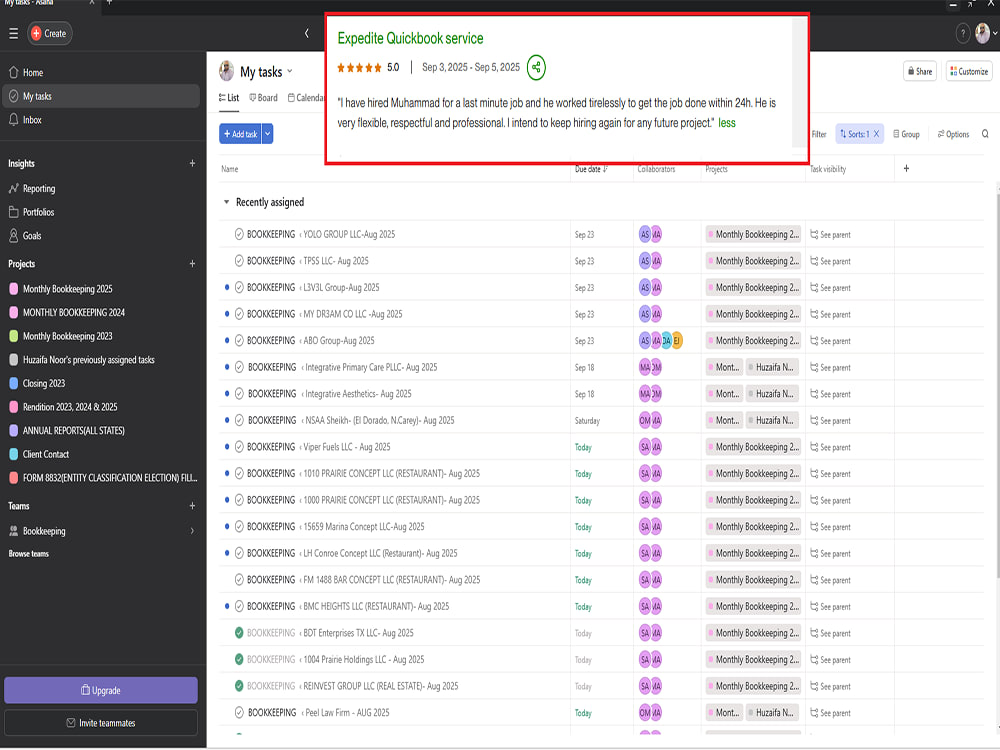
Task: Expand the Bookkeeping team chevron
Action: pos(192,531)
